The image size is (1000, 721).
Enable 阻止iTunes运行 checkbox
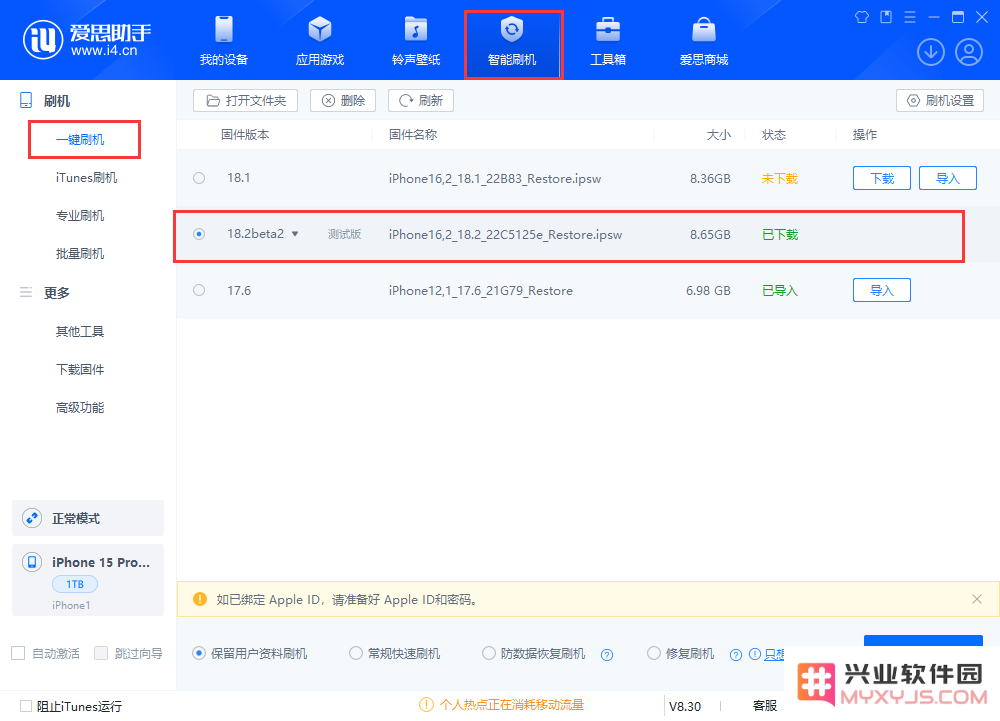[x=26, y=706]
